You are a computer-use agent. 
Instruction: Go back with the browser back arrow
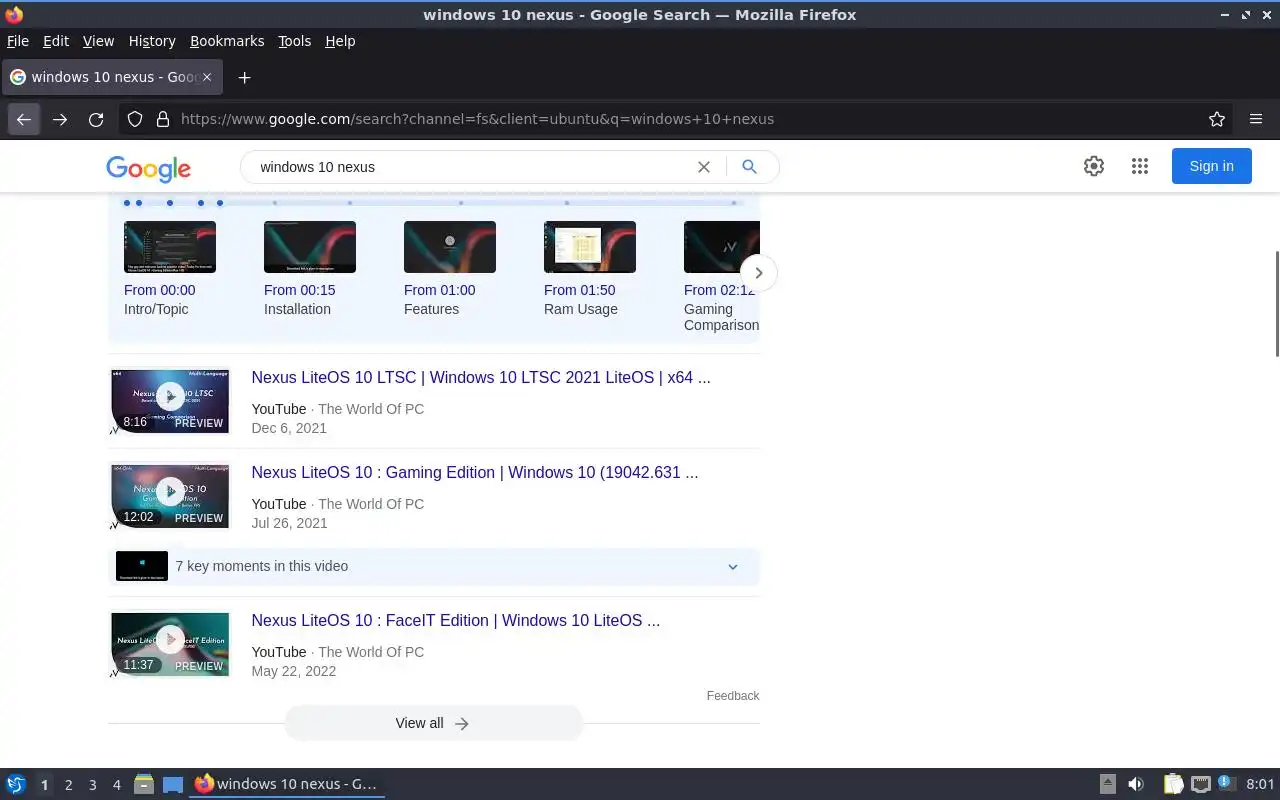(x=24, y=119)
